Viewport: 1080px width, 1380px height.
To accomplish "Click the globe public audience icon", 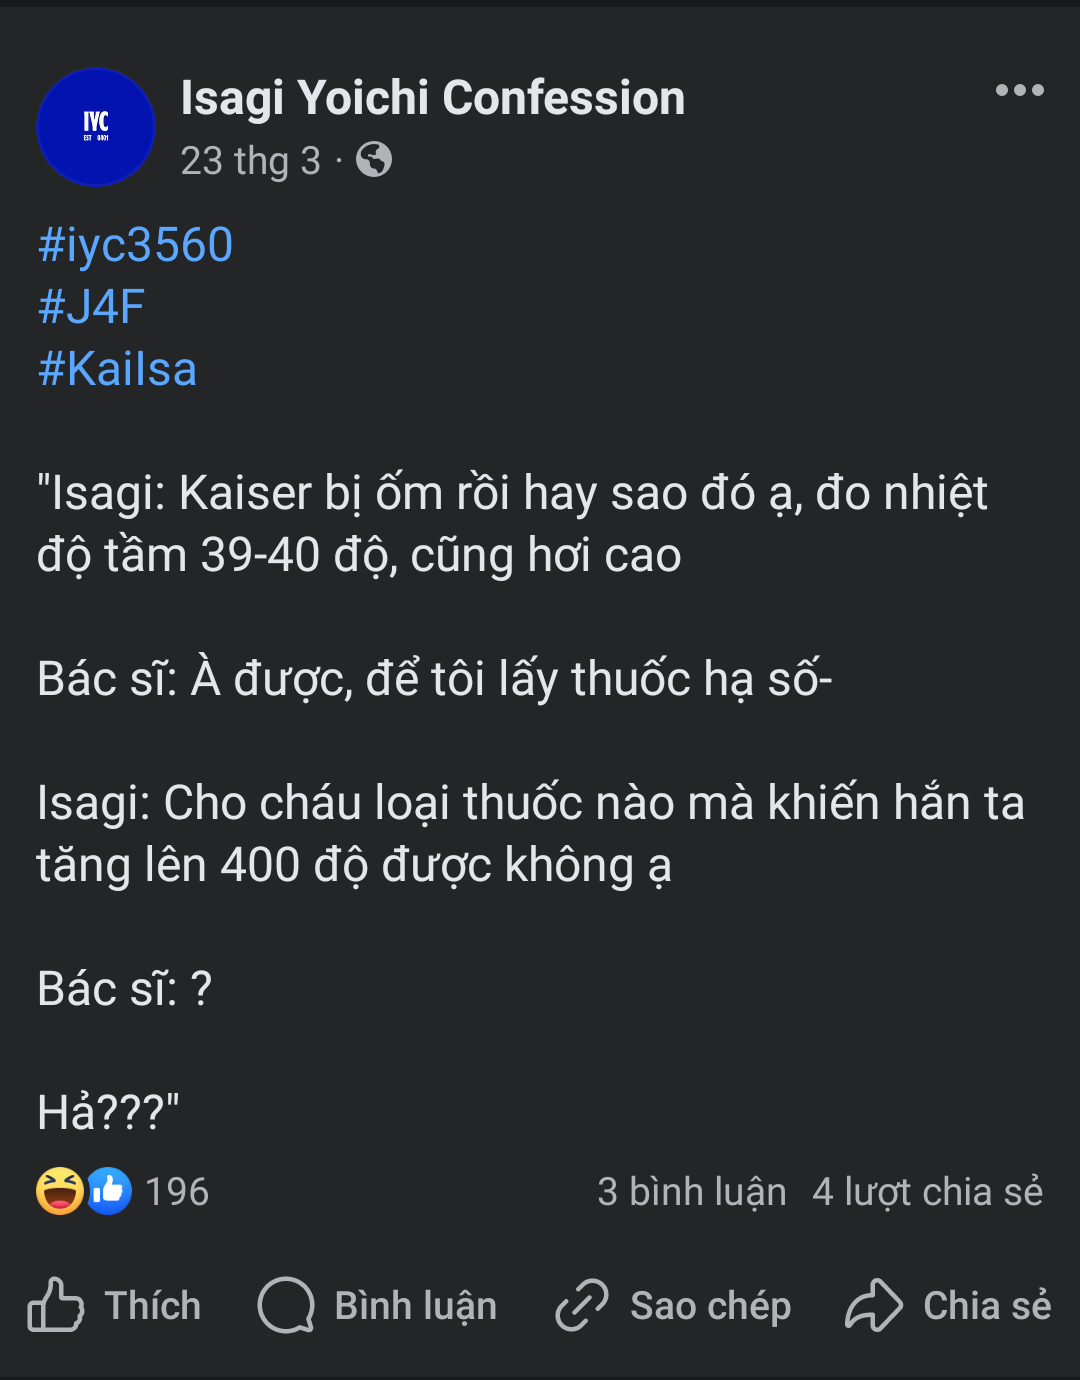I will 374,160.
